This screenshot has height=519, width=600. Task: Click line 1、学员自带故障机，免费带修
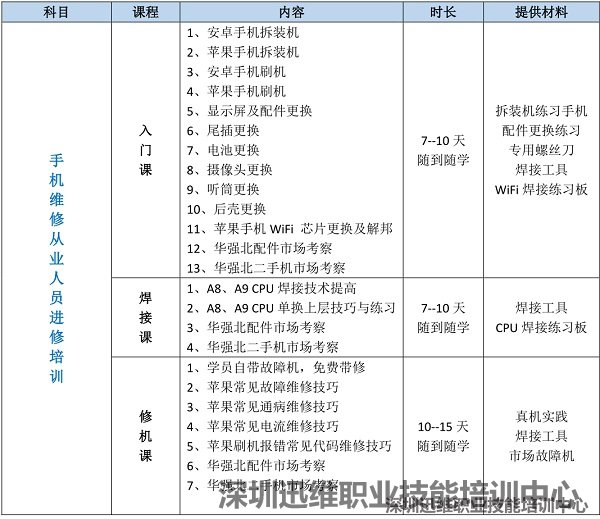click(276, 367)
